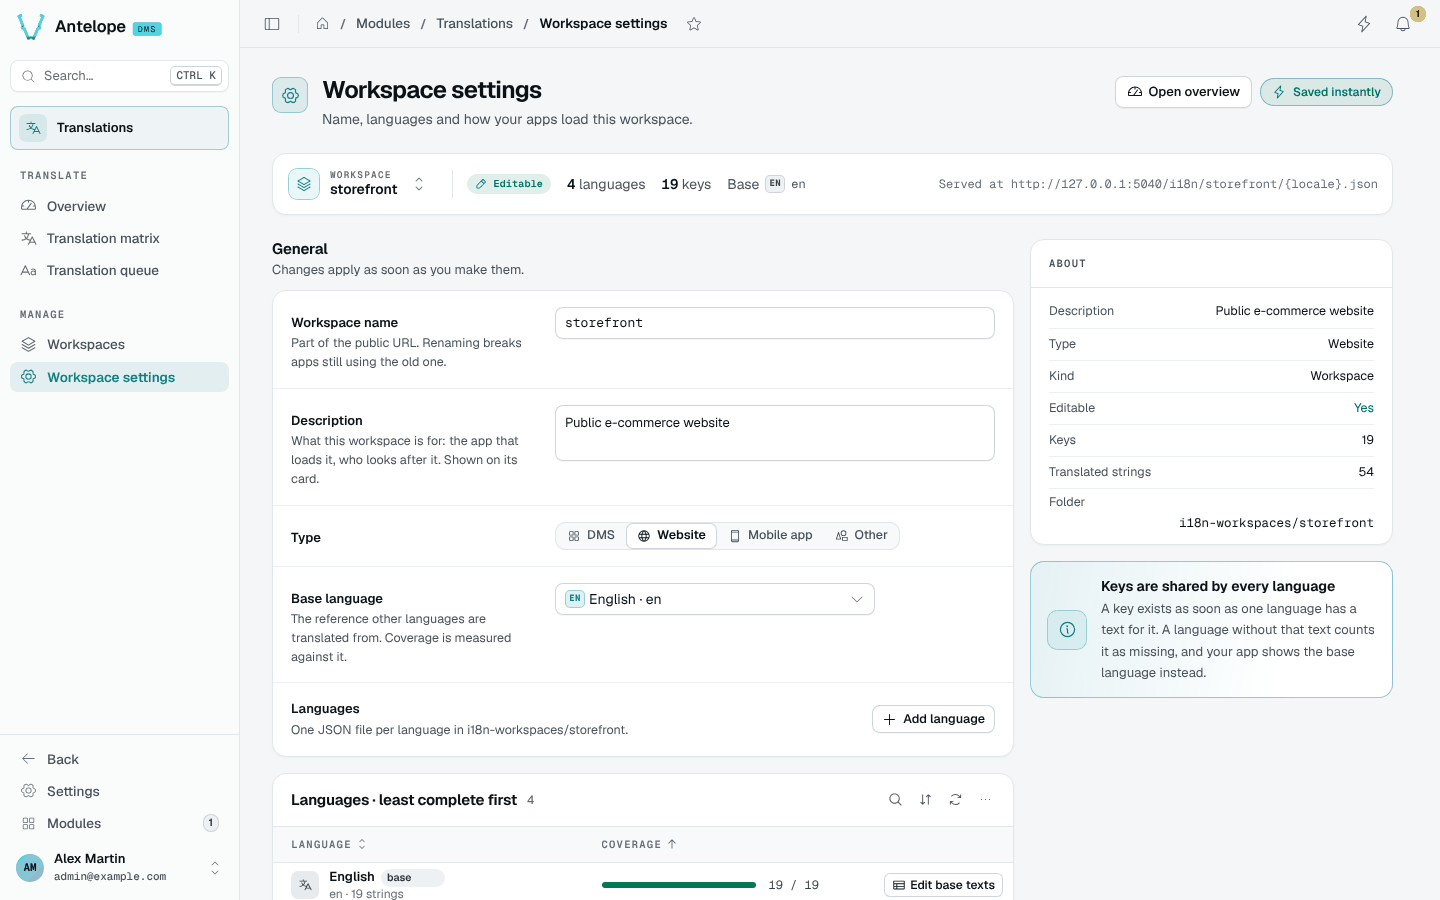Select Other workspace type
Viewport: 1440px width, 900px height.
[x=861, y=536]
